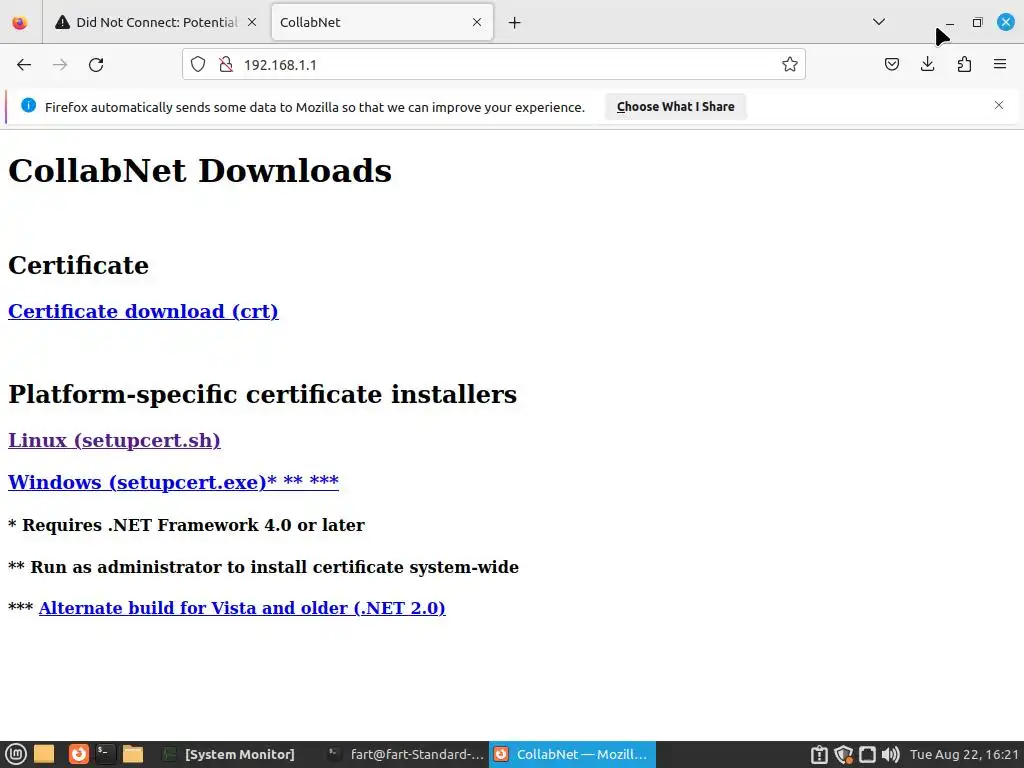Open file manager from taskbar
Image resolution: width=1024 pixels, height=768 pixels.
point(133,754)
